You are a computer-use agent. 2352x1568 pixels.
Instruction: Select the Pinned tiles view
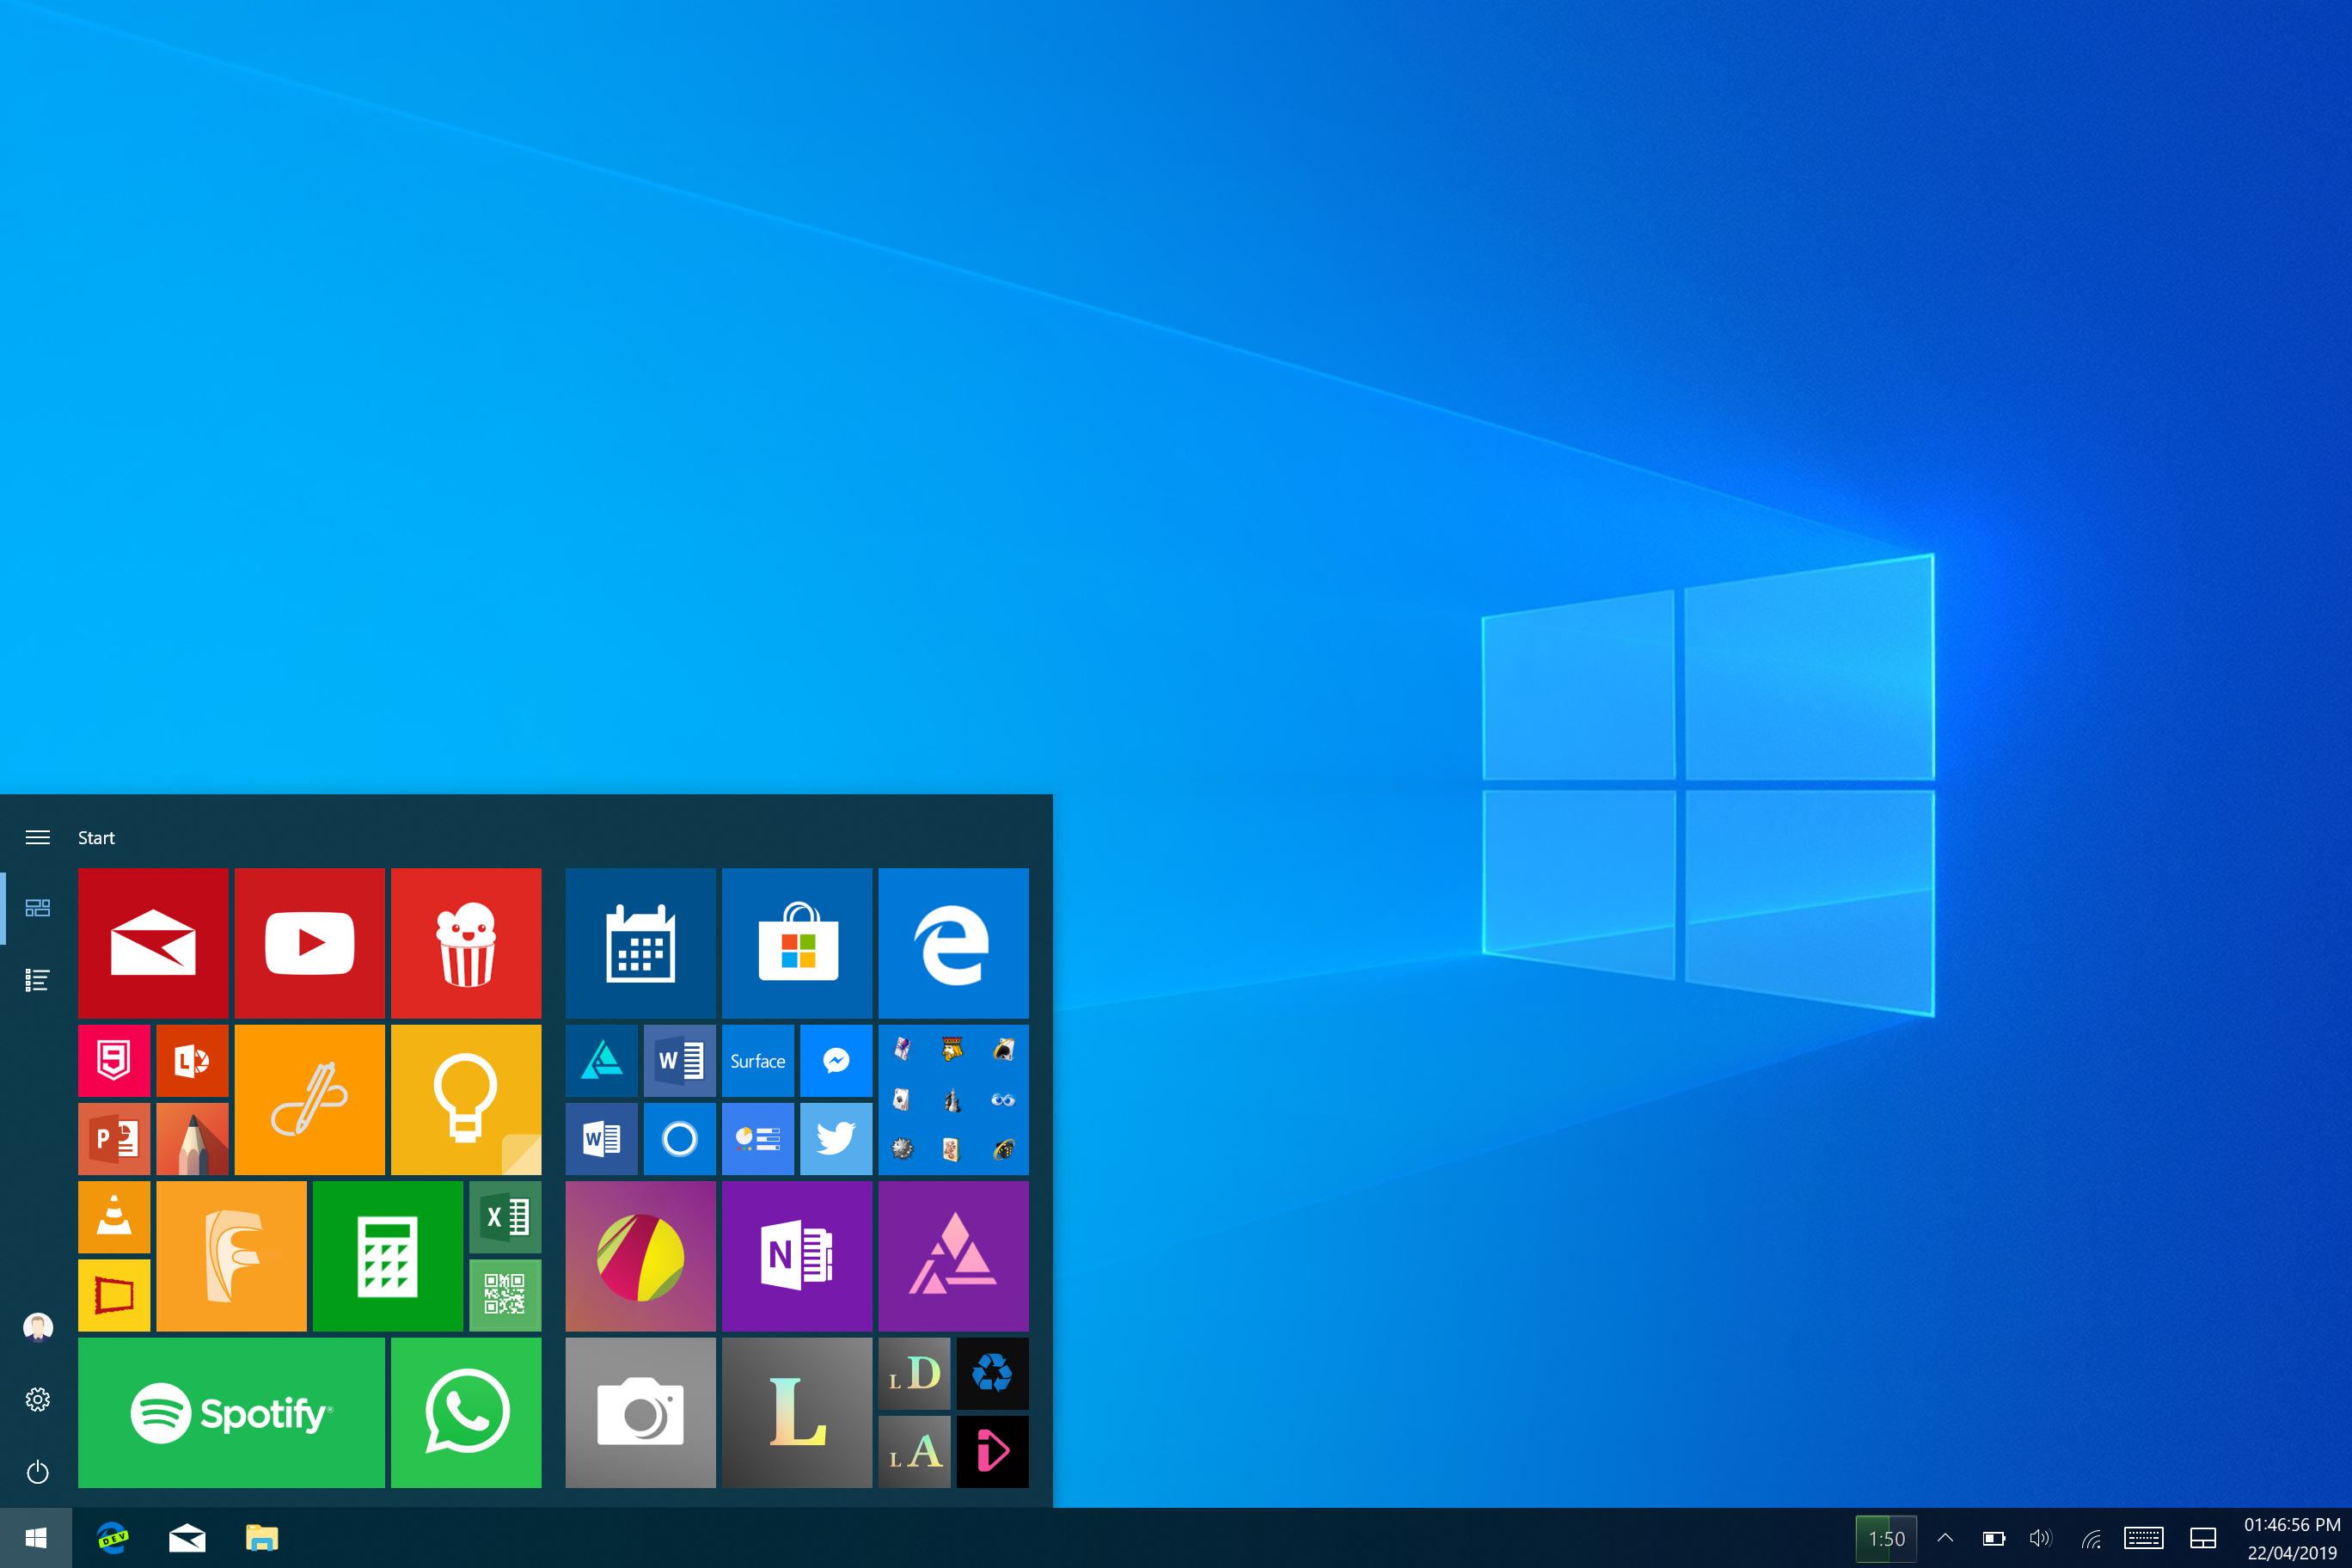click(38, 908)
